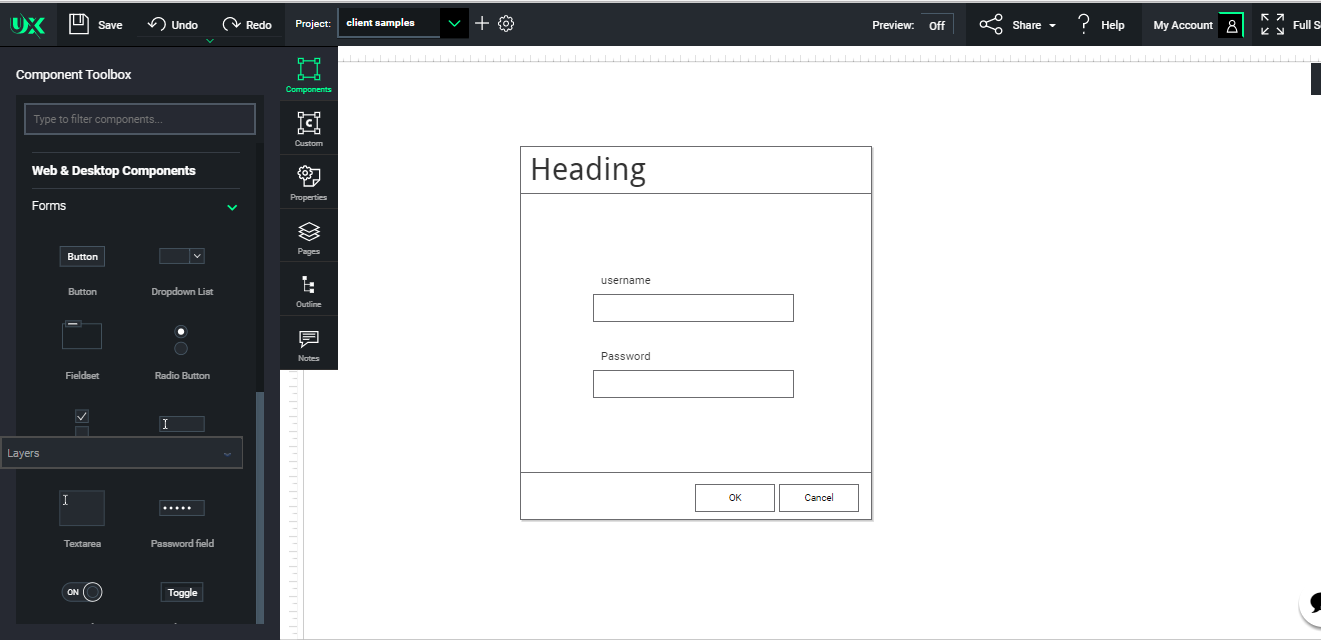Click the component filter search field

click(139, 118)
